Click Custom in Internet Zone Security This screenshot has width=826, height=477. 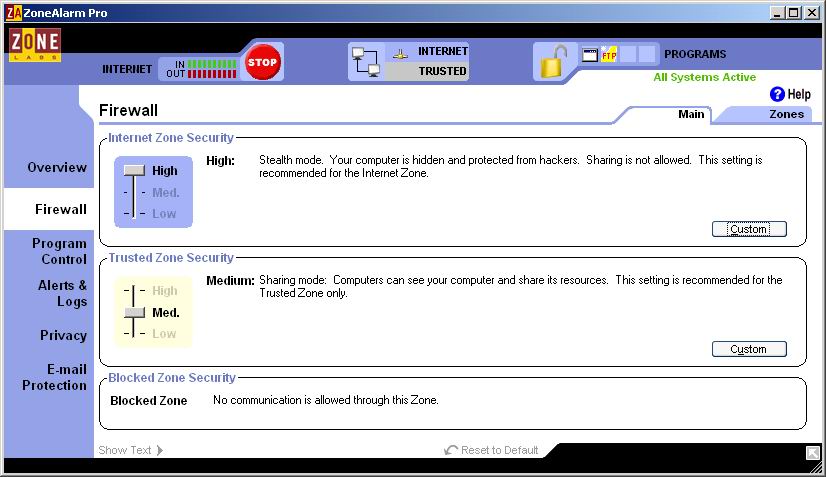point(749,229)
